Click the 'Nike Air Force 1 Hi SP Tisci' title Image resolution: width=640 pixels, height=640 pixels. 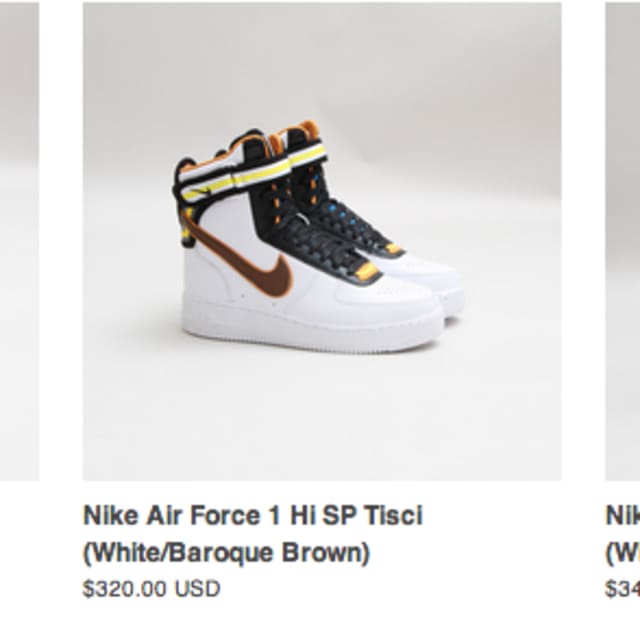(x=252, y=516)
